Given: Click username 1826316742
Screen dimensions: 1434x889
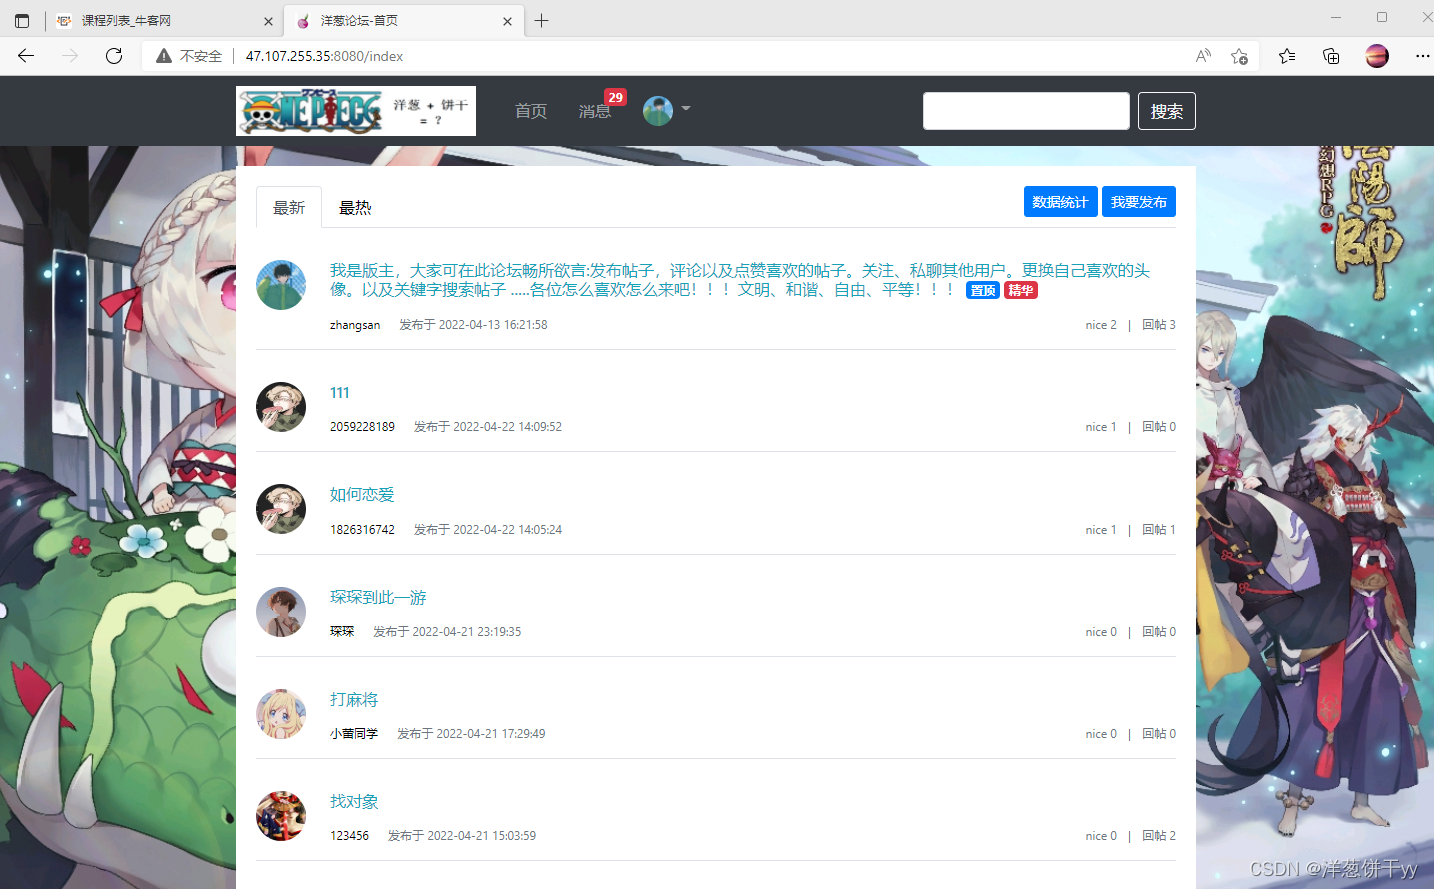Looking at the screenshot, I should click(x=362, y=530).
